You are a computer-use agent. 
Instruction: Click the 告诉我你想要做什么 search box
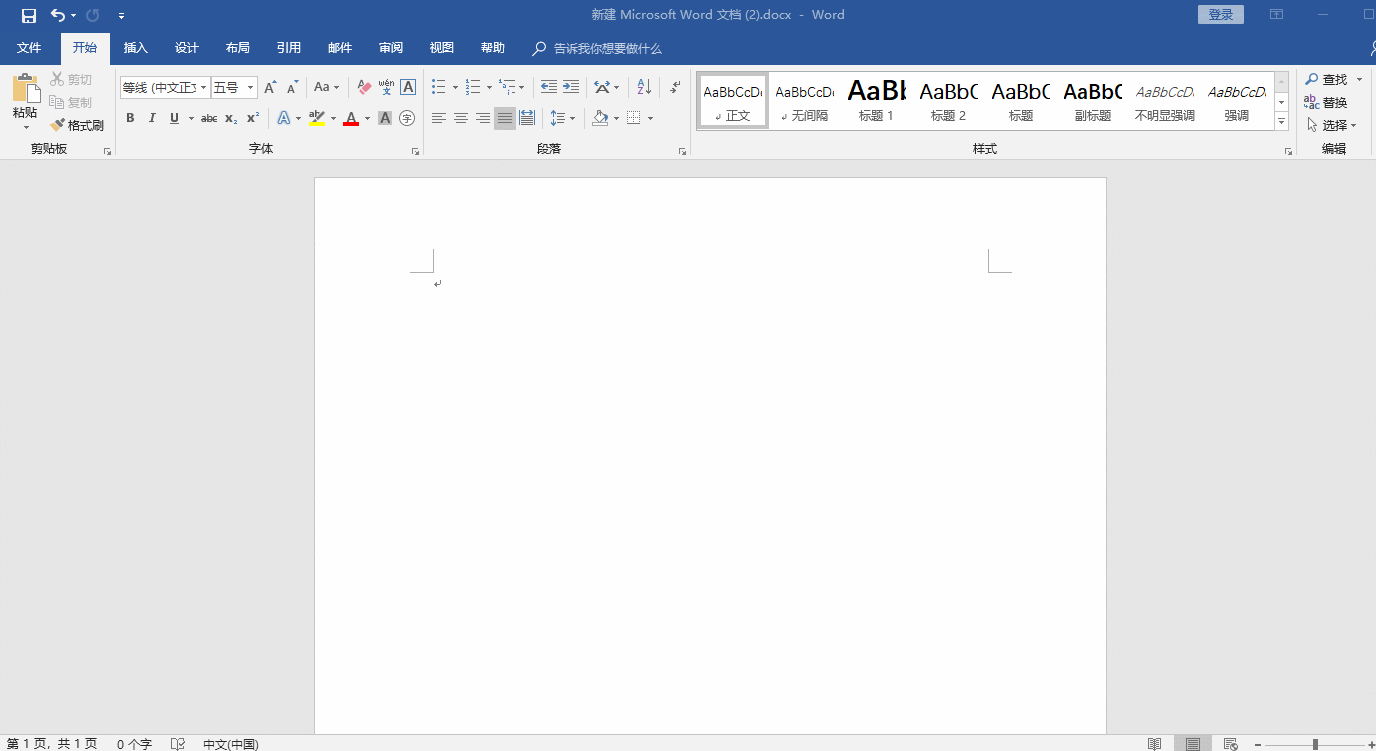tap(607, 48)
